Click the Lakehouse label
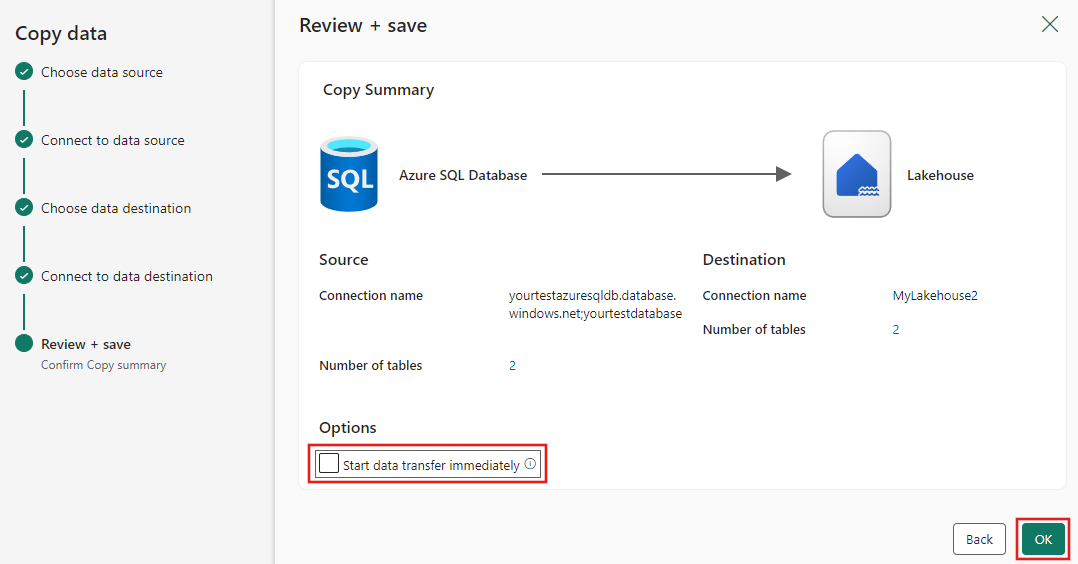 pyautogui.click(x=940, y=175)
